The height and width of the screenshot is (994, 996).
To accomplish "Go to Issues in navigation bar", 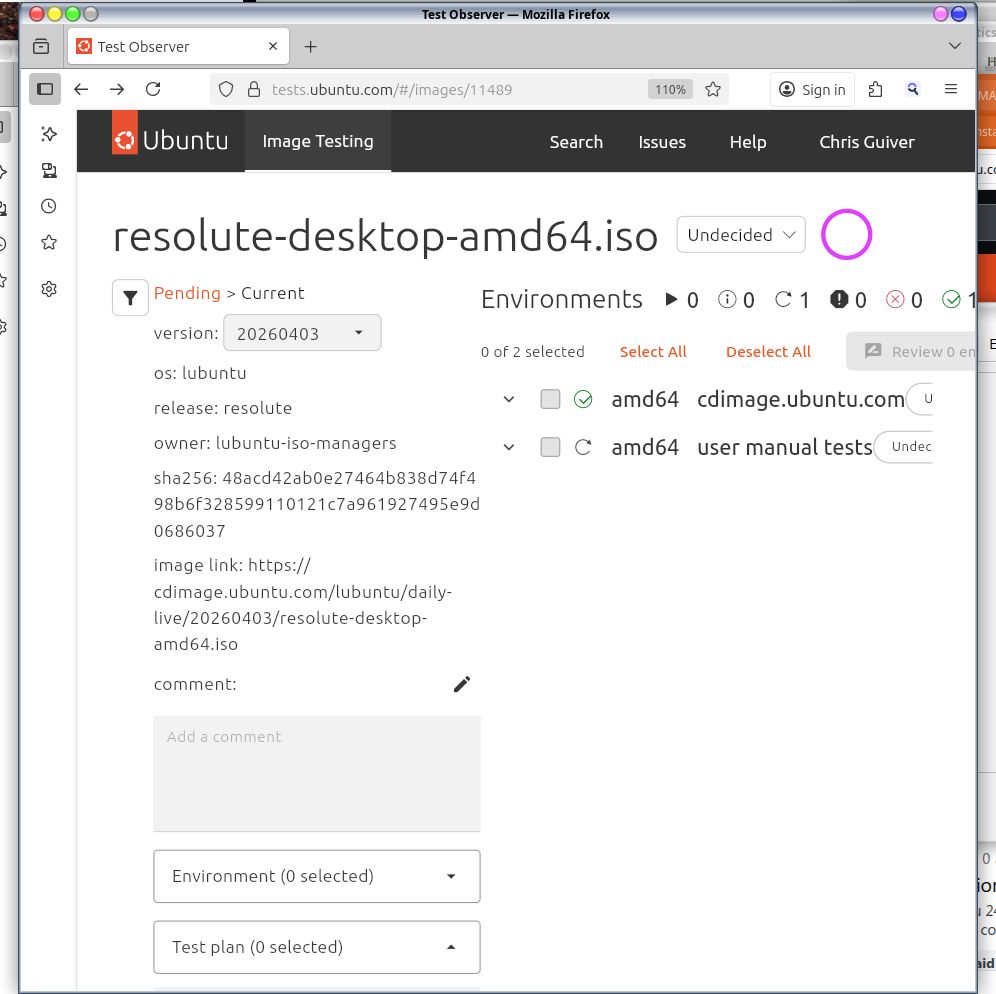I will pyautogui.click(x=662, y=142).
